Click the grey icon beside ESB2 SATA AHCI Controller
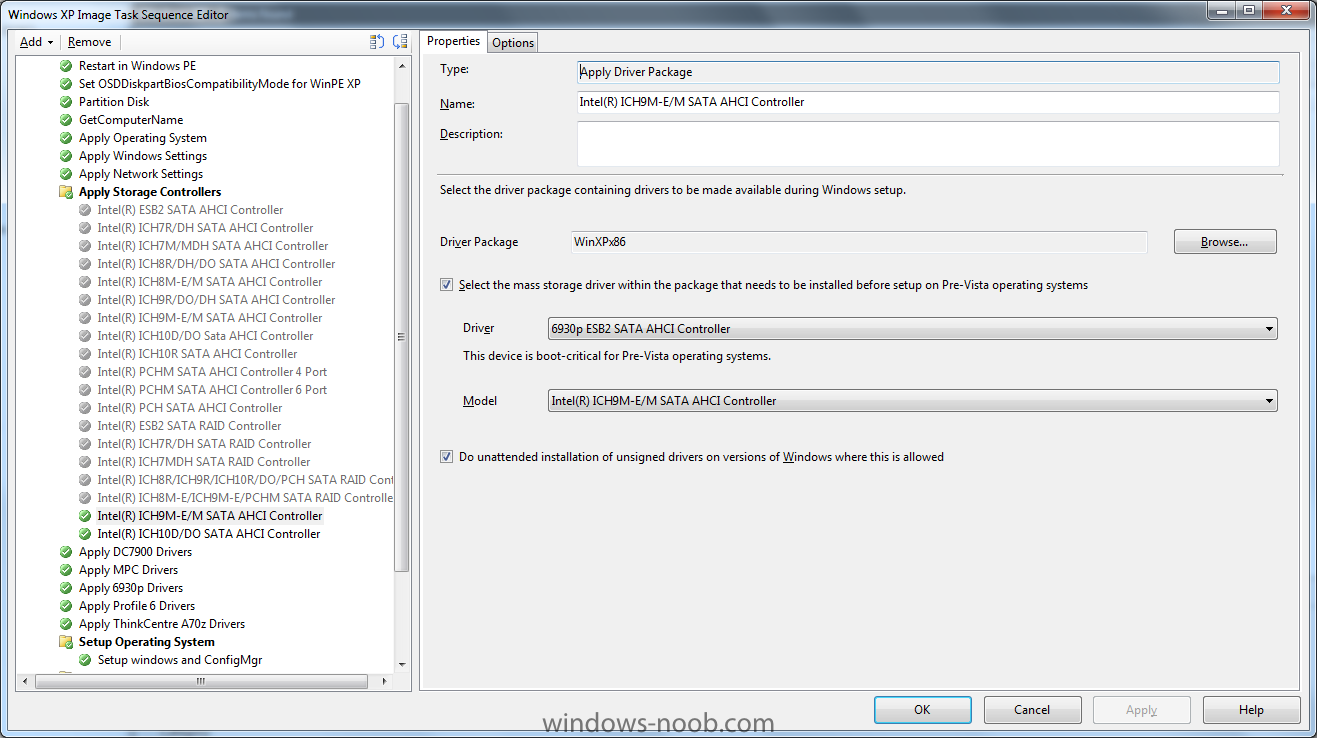 pos(85,210)
